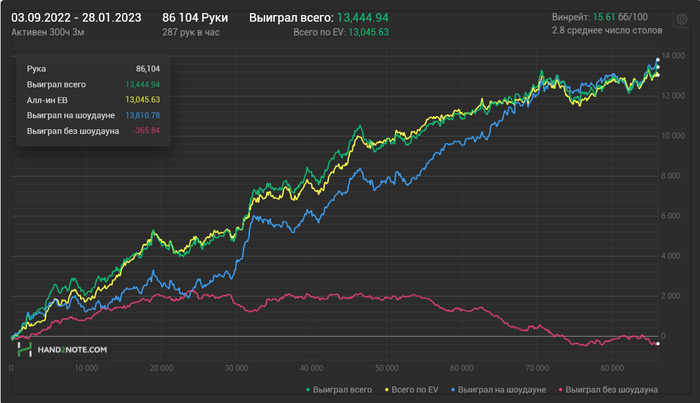Click the 40 000 label on the x-axis

point(311,368)
